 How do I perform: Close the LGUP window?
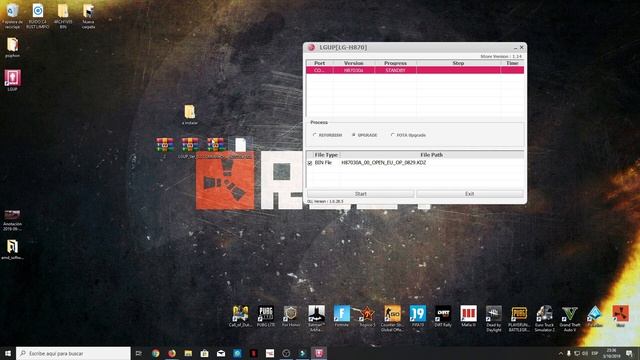click(x=521, y=47)
